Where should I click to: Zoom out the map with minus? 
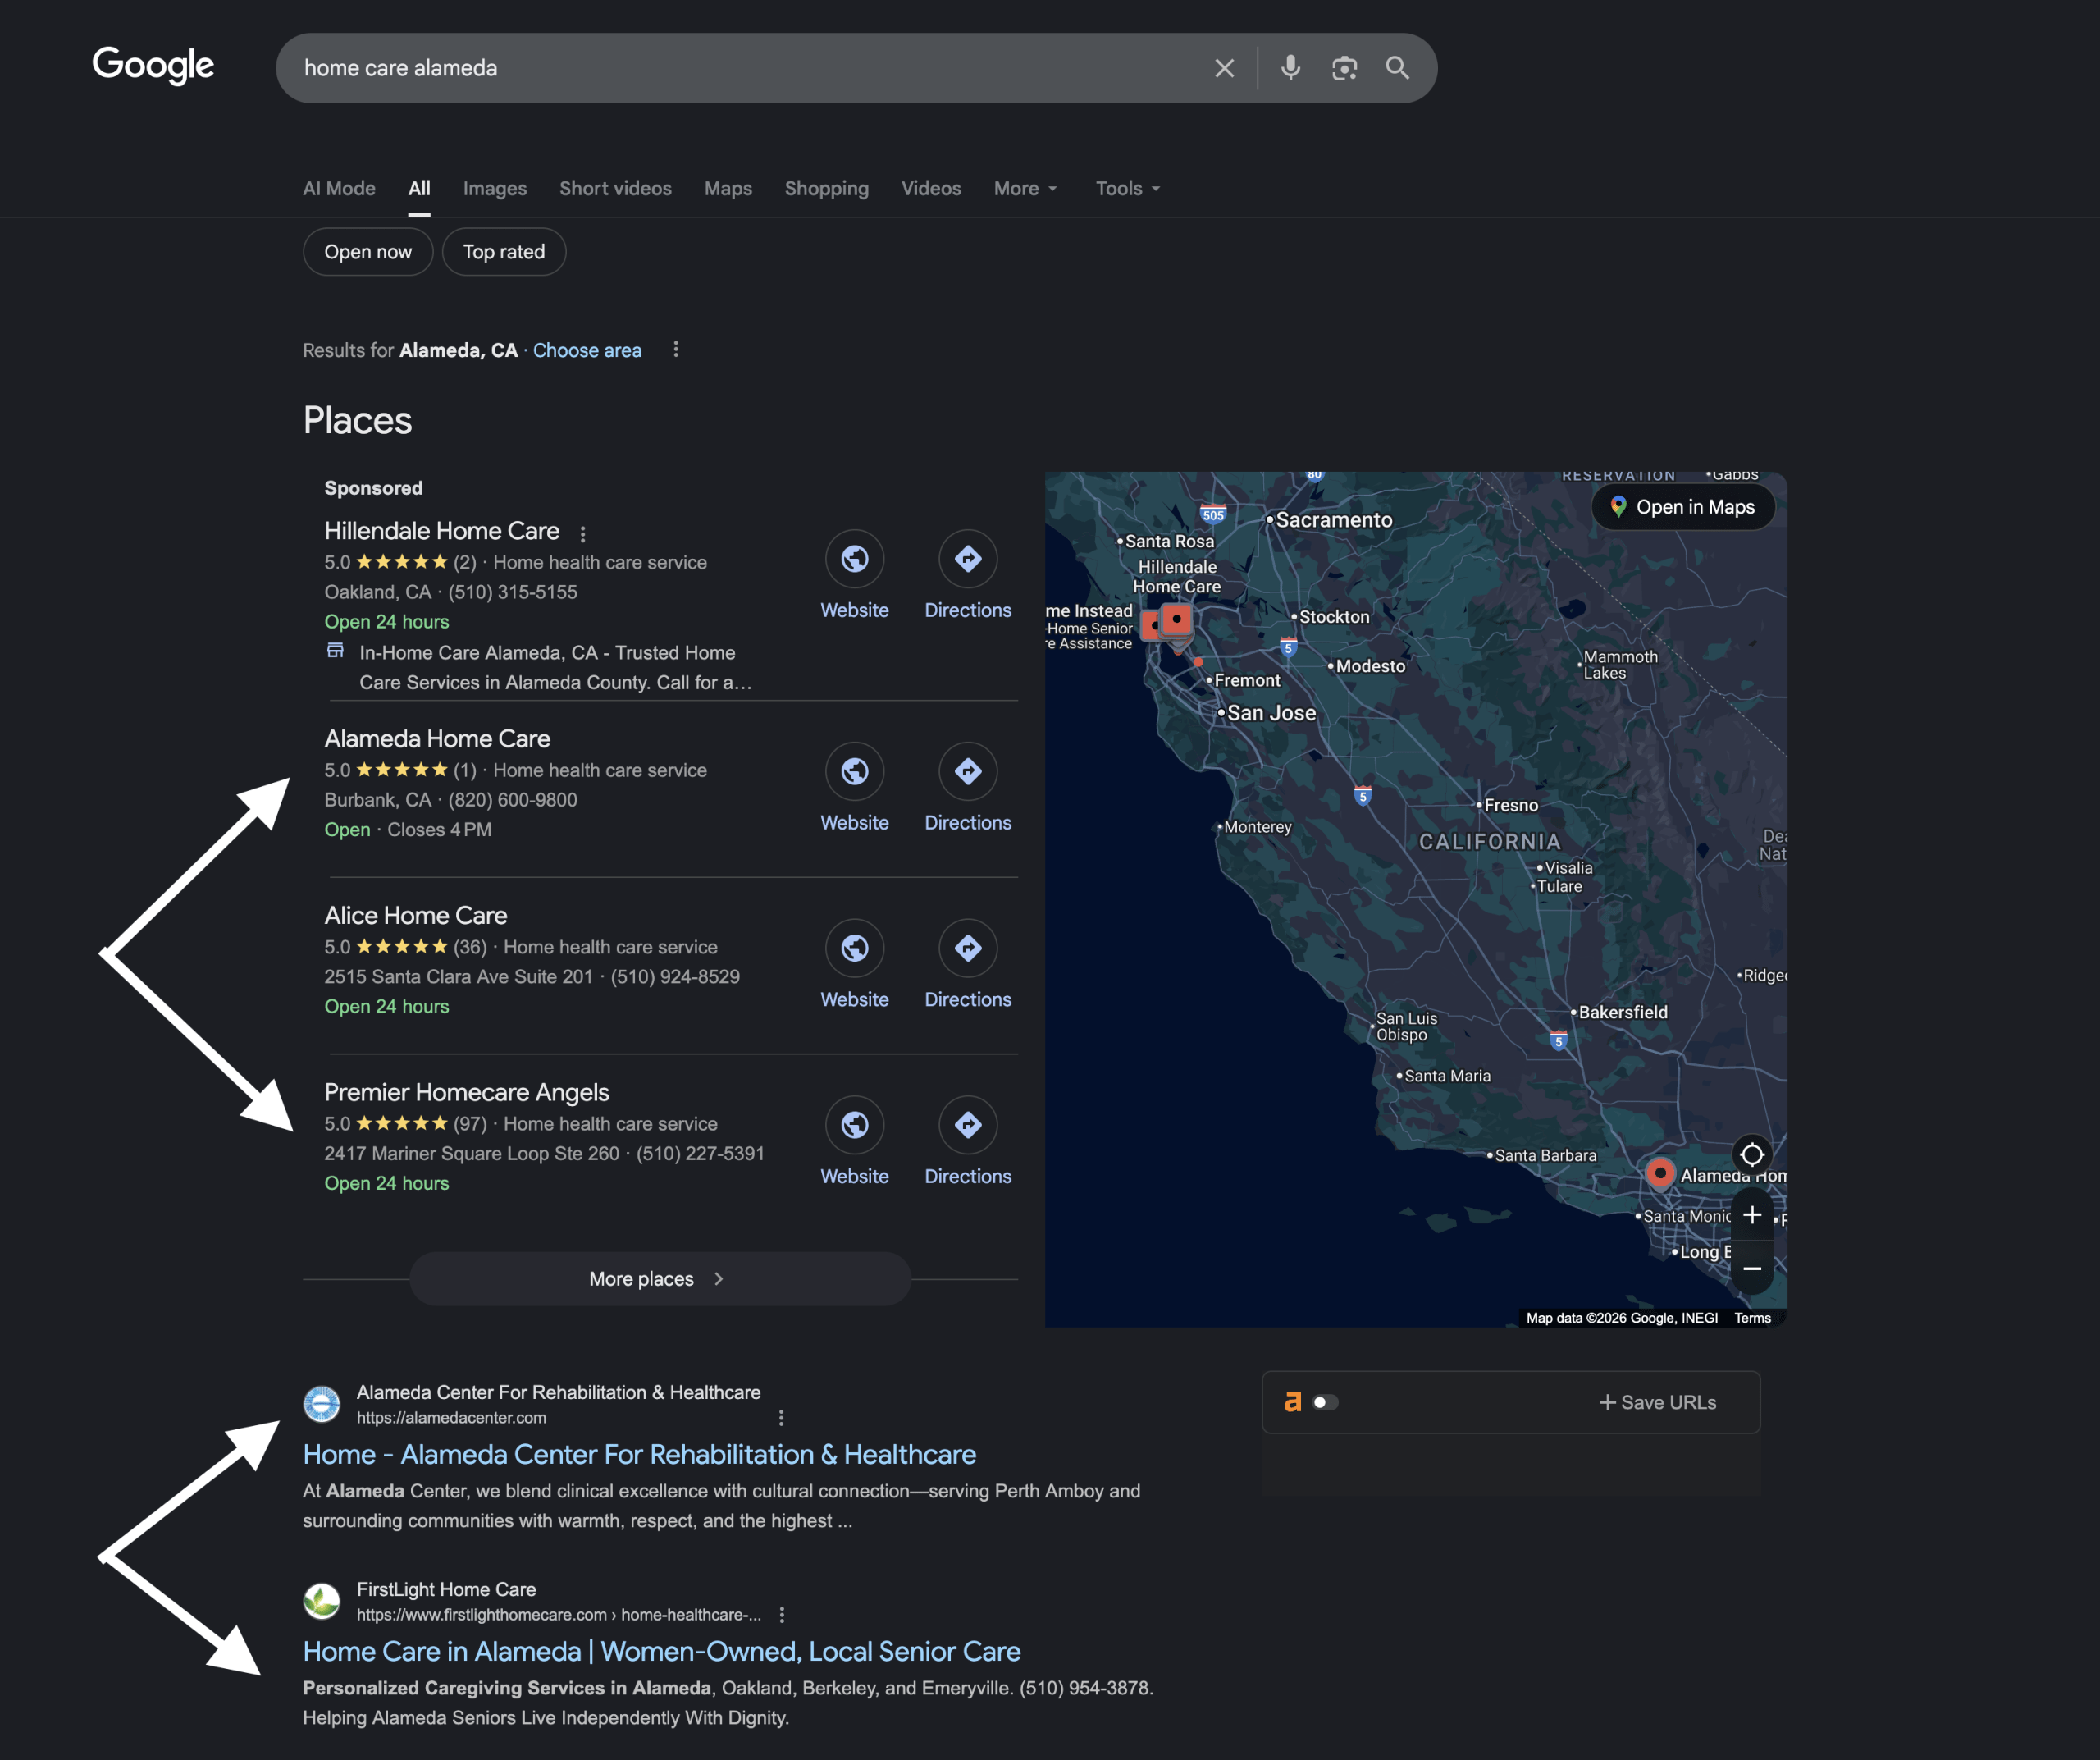1751,1268
